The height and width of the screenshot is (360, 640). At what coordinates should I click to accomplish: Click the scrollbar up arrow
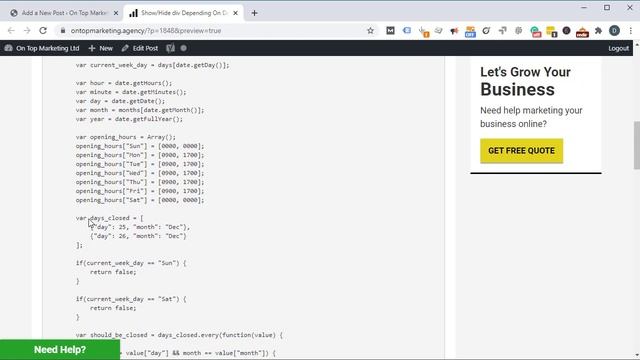click(636, 44)
